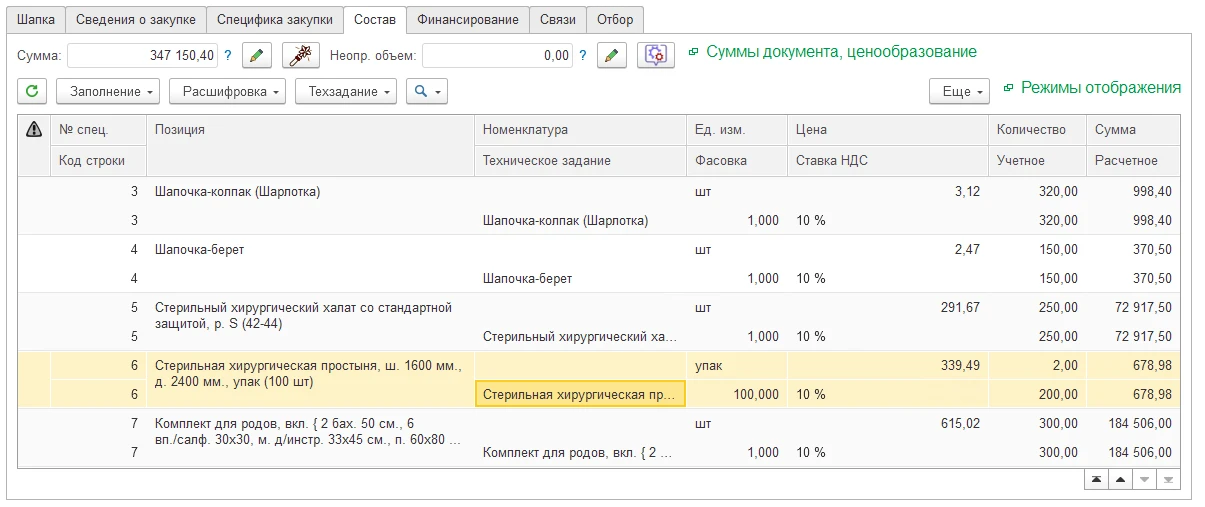The image size is (1205, 507).
Task: Expand Суммы документа, ценообразование section
Action: 832,51
